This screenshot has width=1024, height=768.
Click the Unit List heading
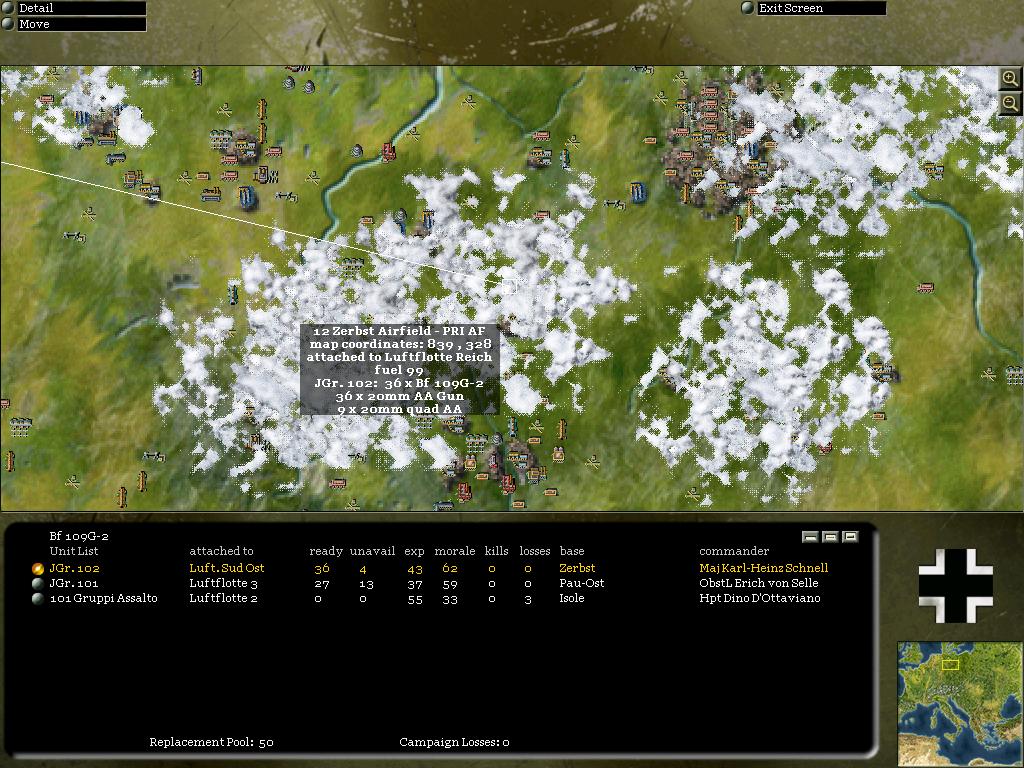(x=74, y=551)
